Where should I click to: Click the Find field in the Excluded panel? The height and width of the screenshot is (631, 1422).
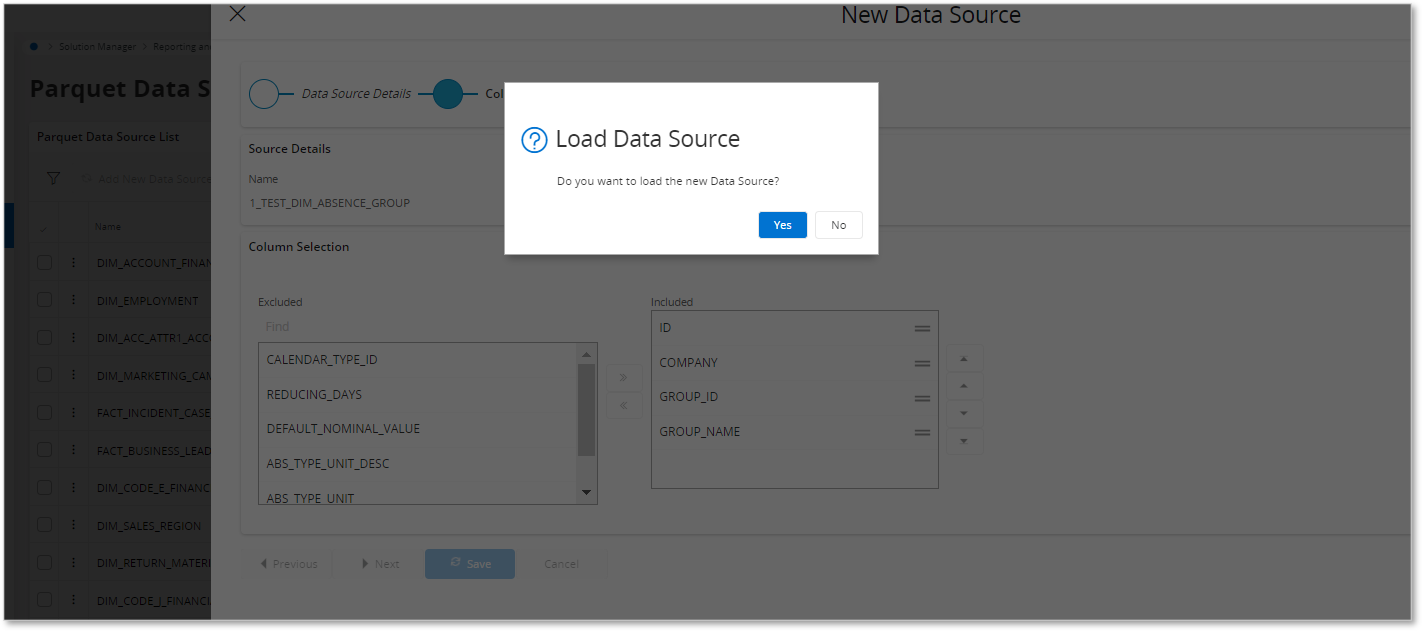[350, 326]
